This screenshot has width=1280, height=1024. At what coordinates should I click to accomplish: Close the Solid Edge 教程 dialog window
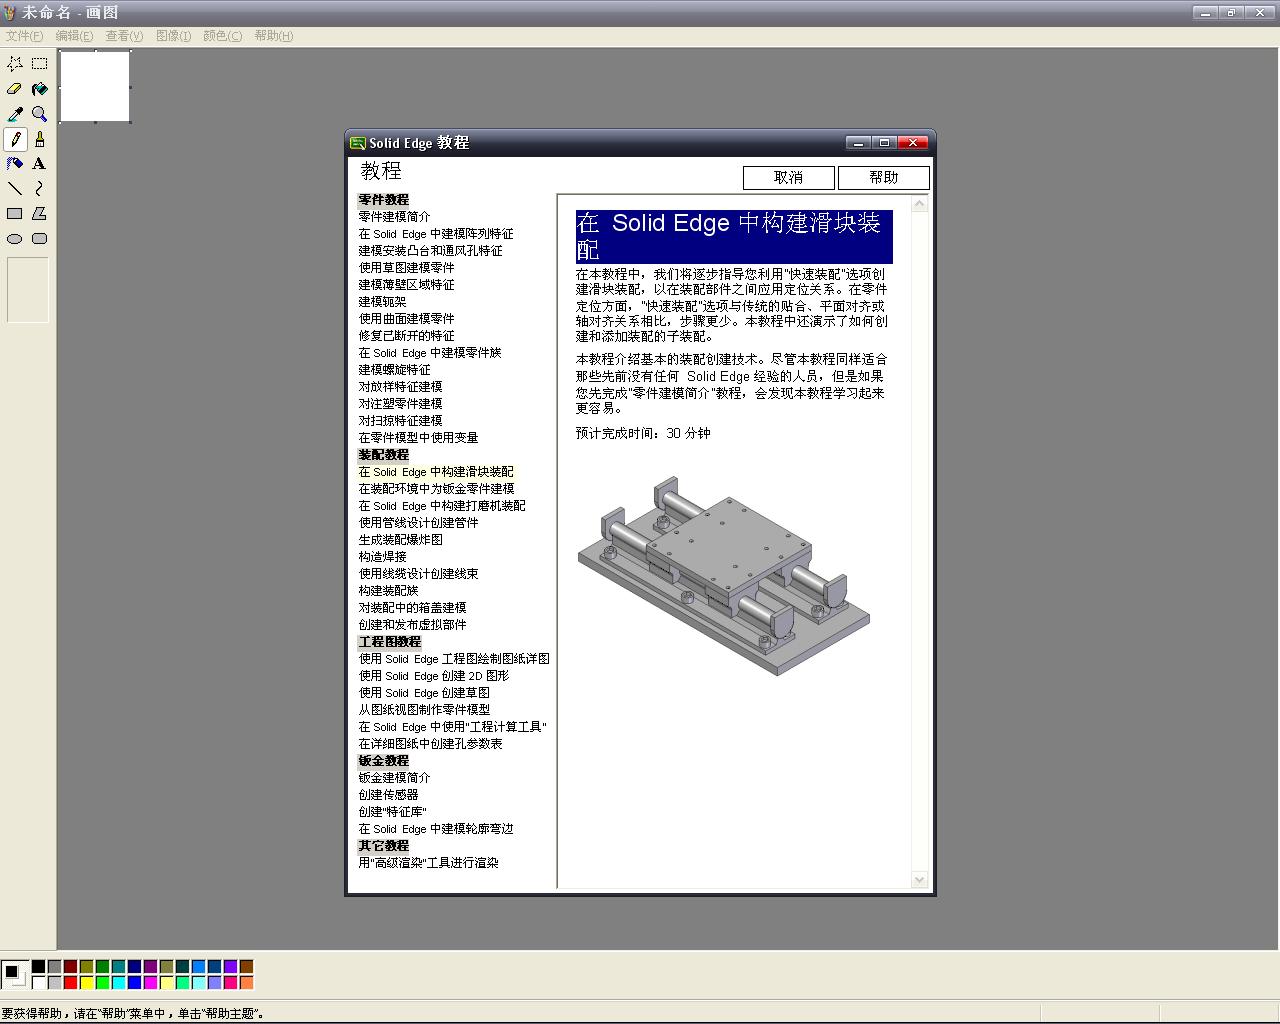pos(912,143)
